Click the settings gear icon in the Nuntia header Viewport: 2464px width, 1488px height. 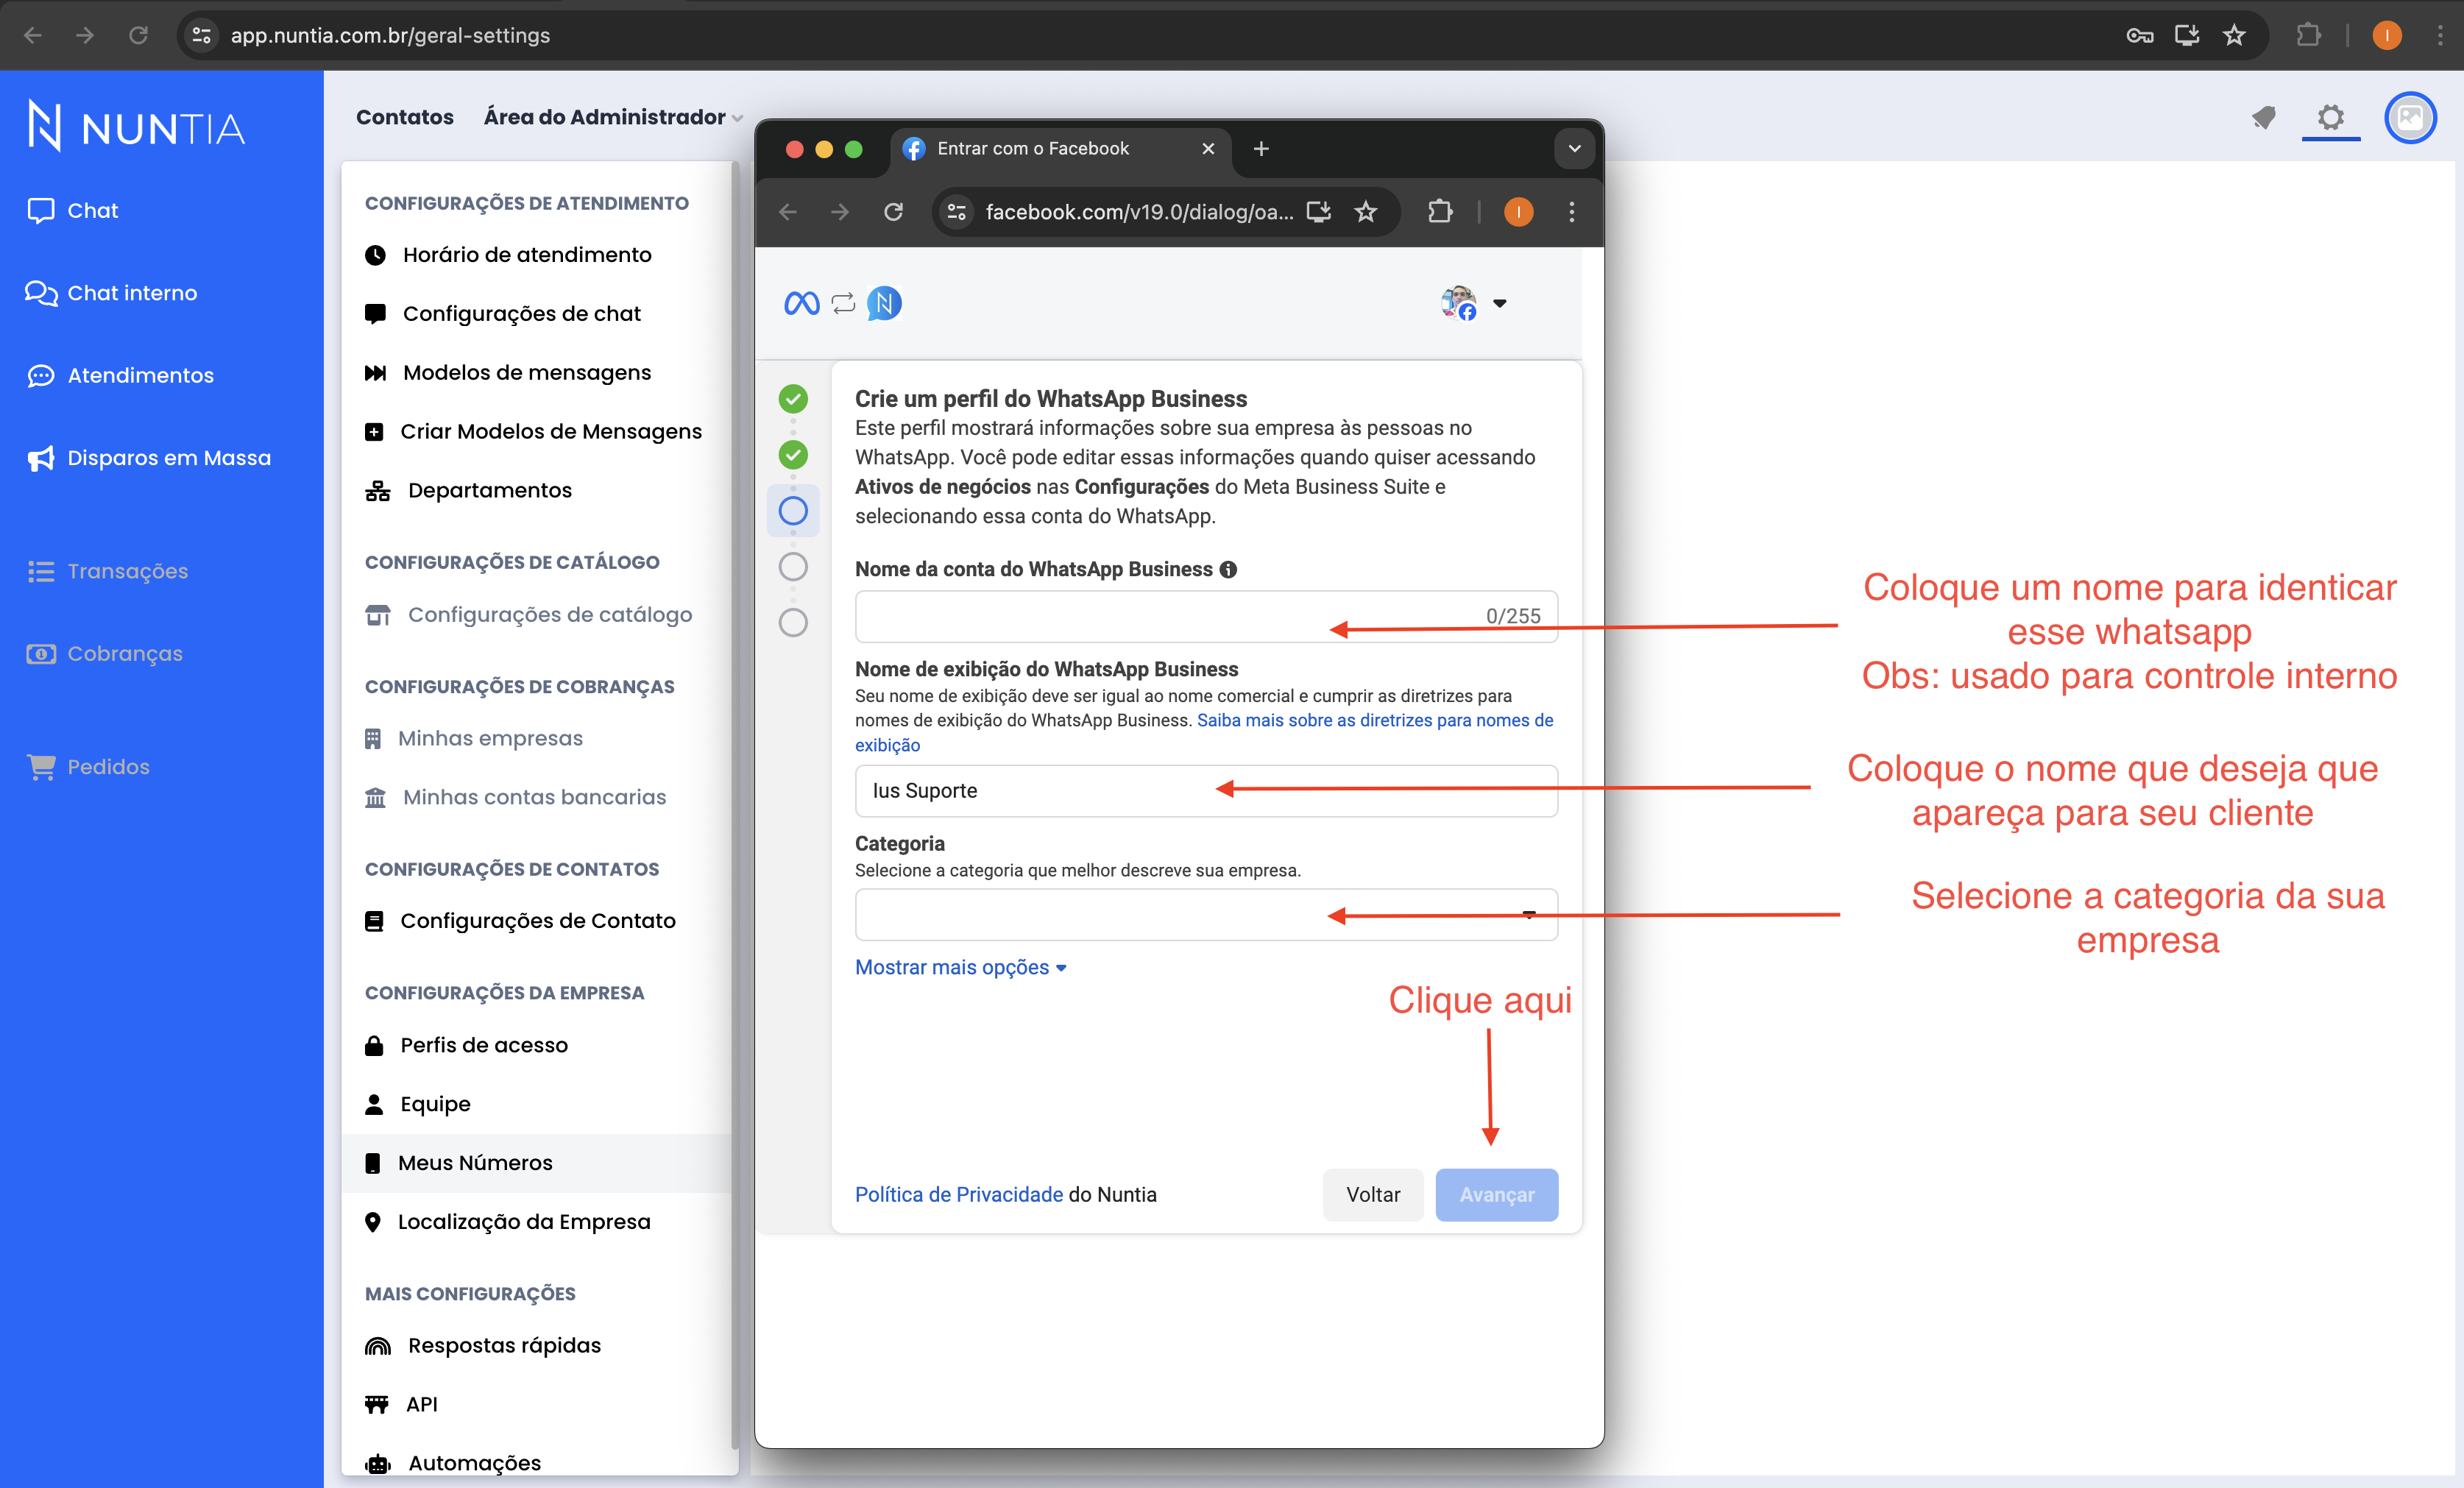click(2331, 118)
